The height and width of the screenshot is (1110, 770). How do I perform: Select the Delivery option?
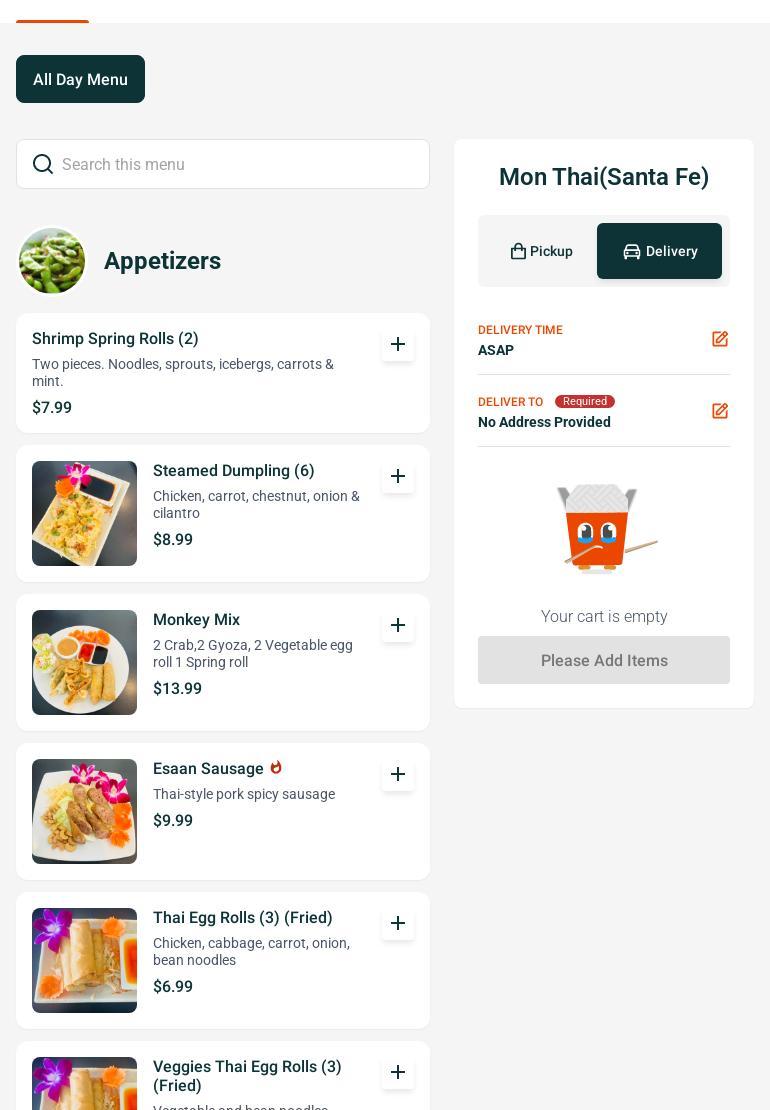pos(660,251)
